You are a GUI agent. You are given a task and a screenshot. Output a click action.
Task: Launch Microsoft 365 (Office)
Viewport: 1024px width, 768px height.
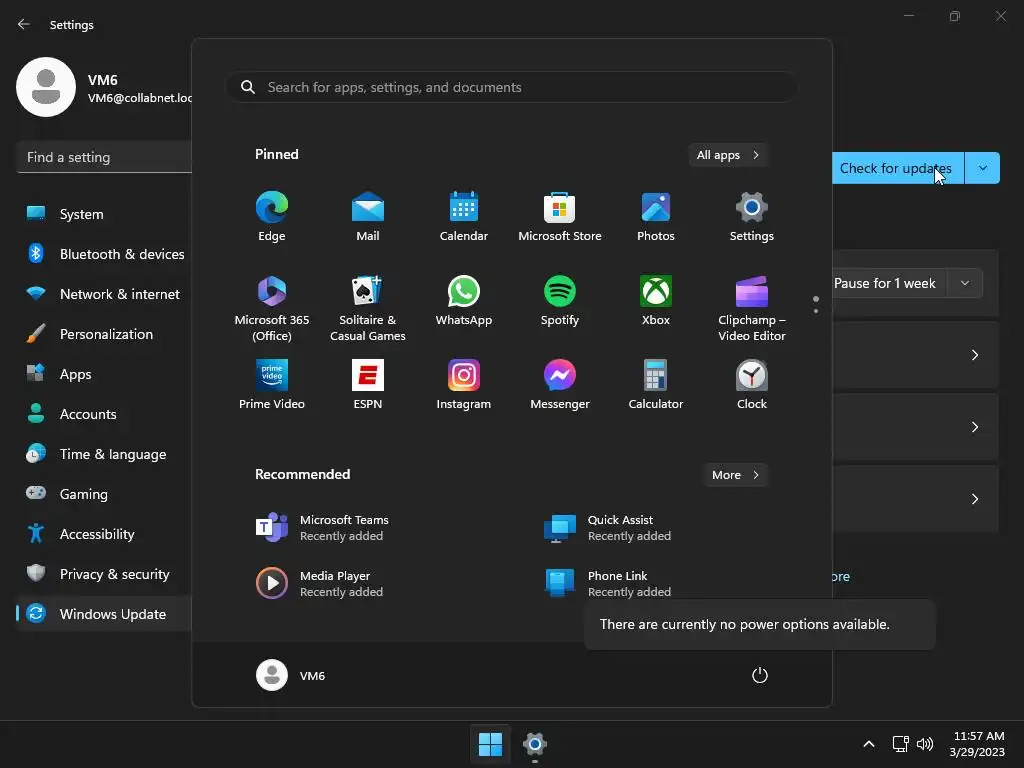tap(272, 308)
